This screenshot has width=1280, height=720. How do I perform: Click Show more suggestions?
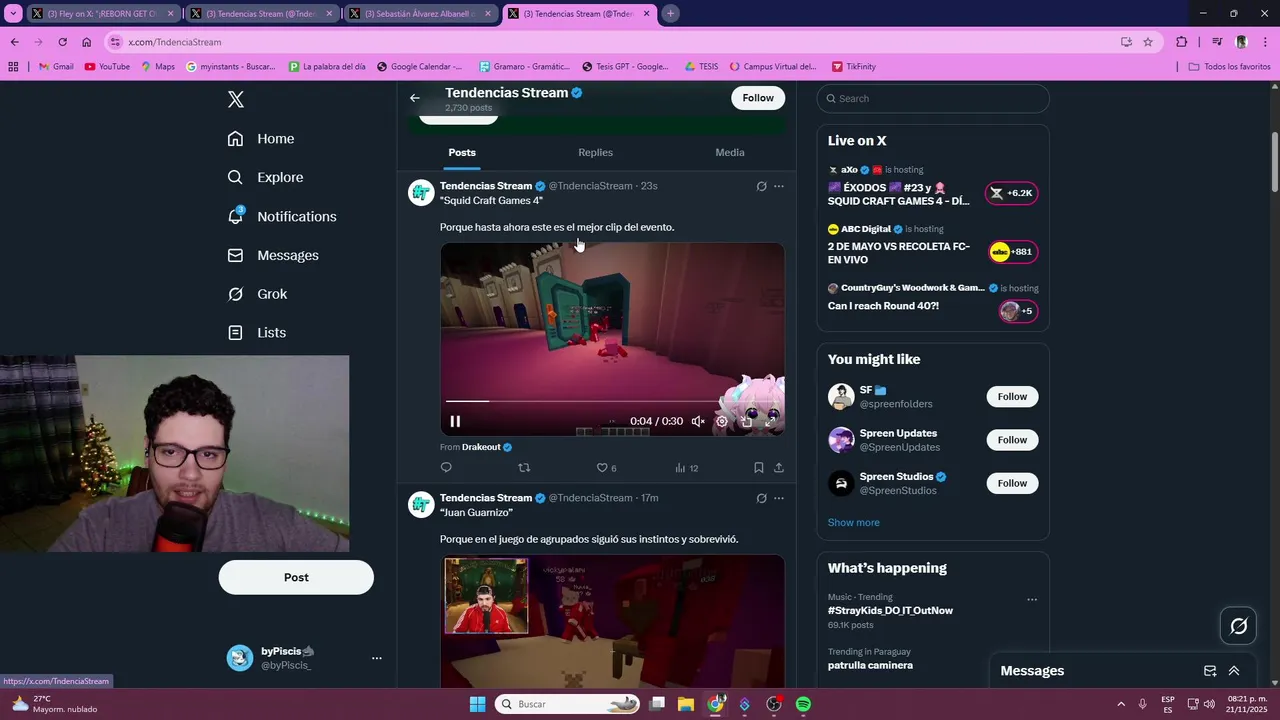[x=854, y=522]
